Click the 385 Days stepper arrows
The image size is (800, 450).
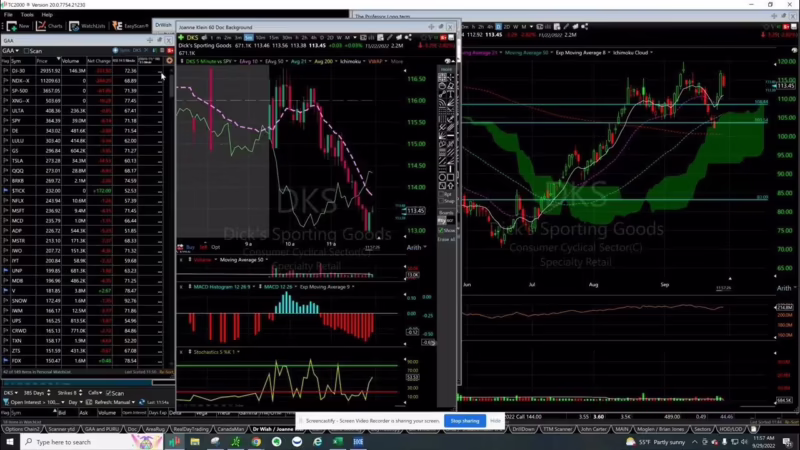click(x=48, y=393)
